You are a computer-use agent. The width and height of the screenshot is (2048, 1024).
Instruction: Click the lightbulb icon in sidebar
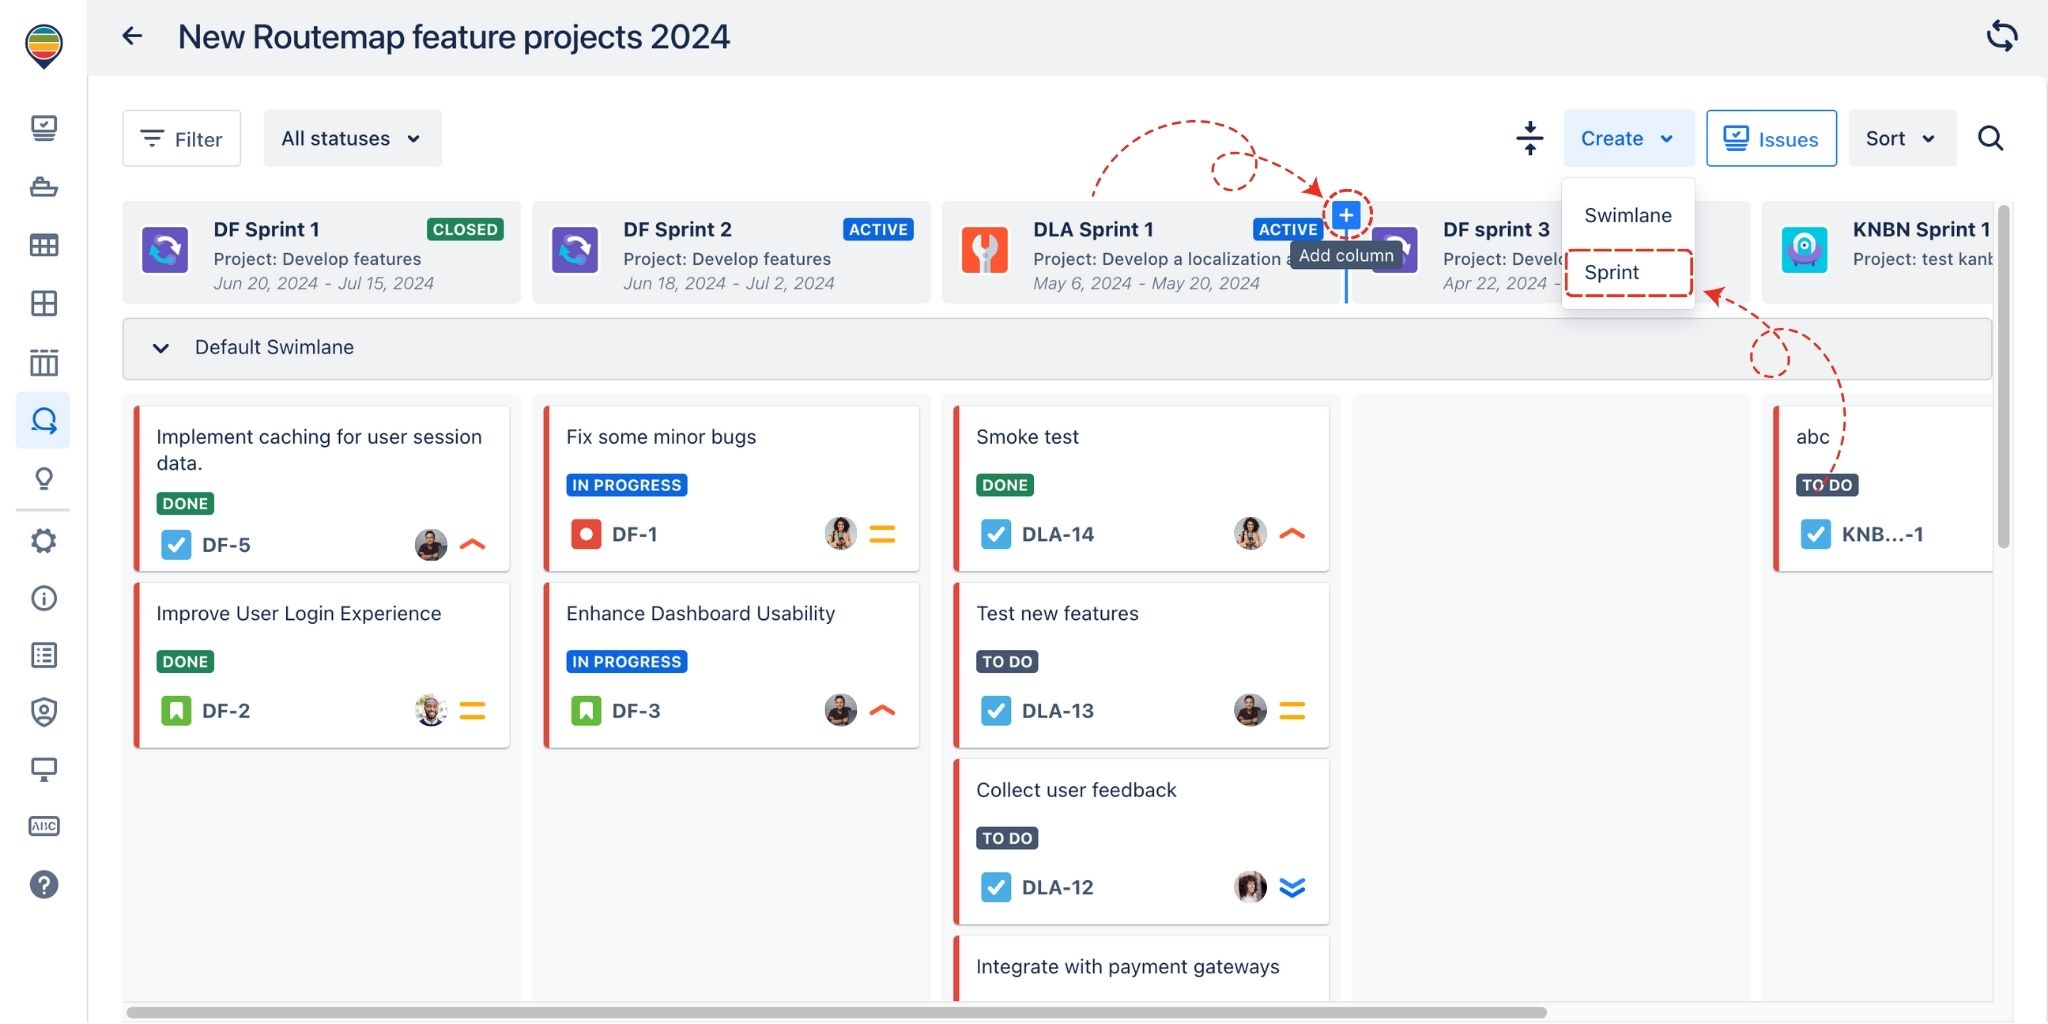click(x=44, y=479)
